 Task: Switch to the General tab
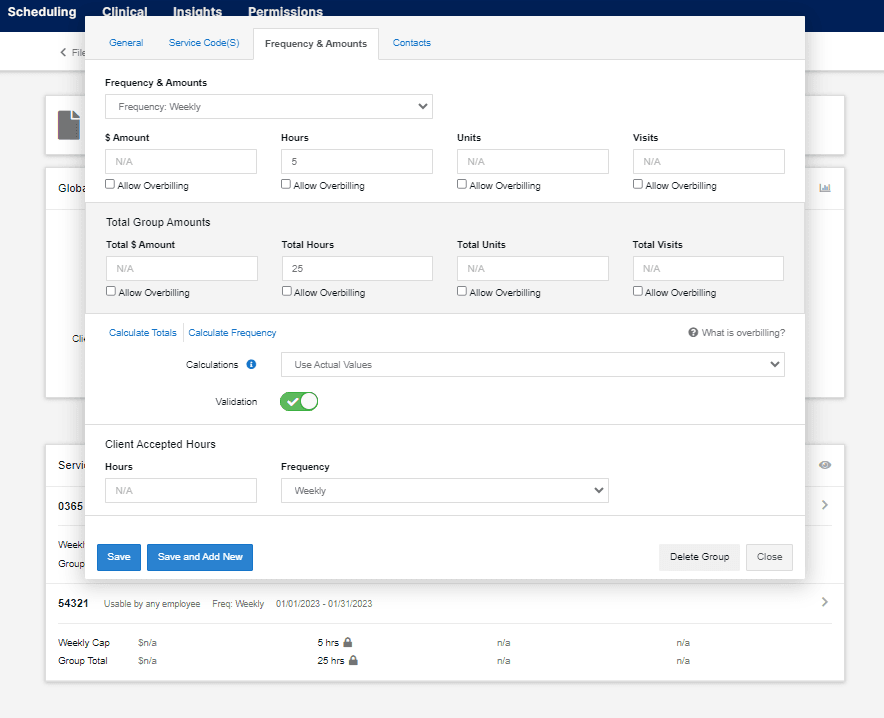(x=126, y=43)
